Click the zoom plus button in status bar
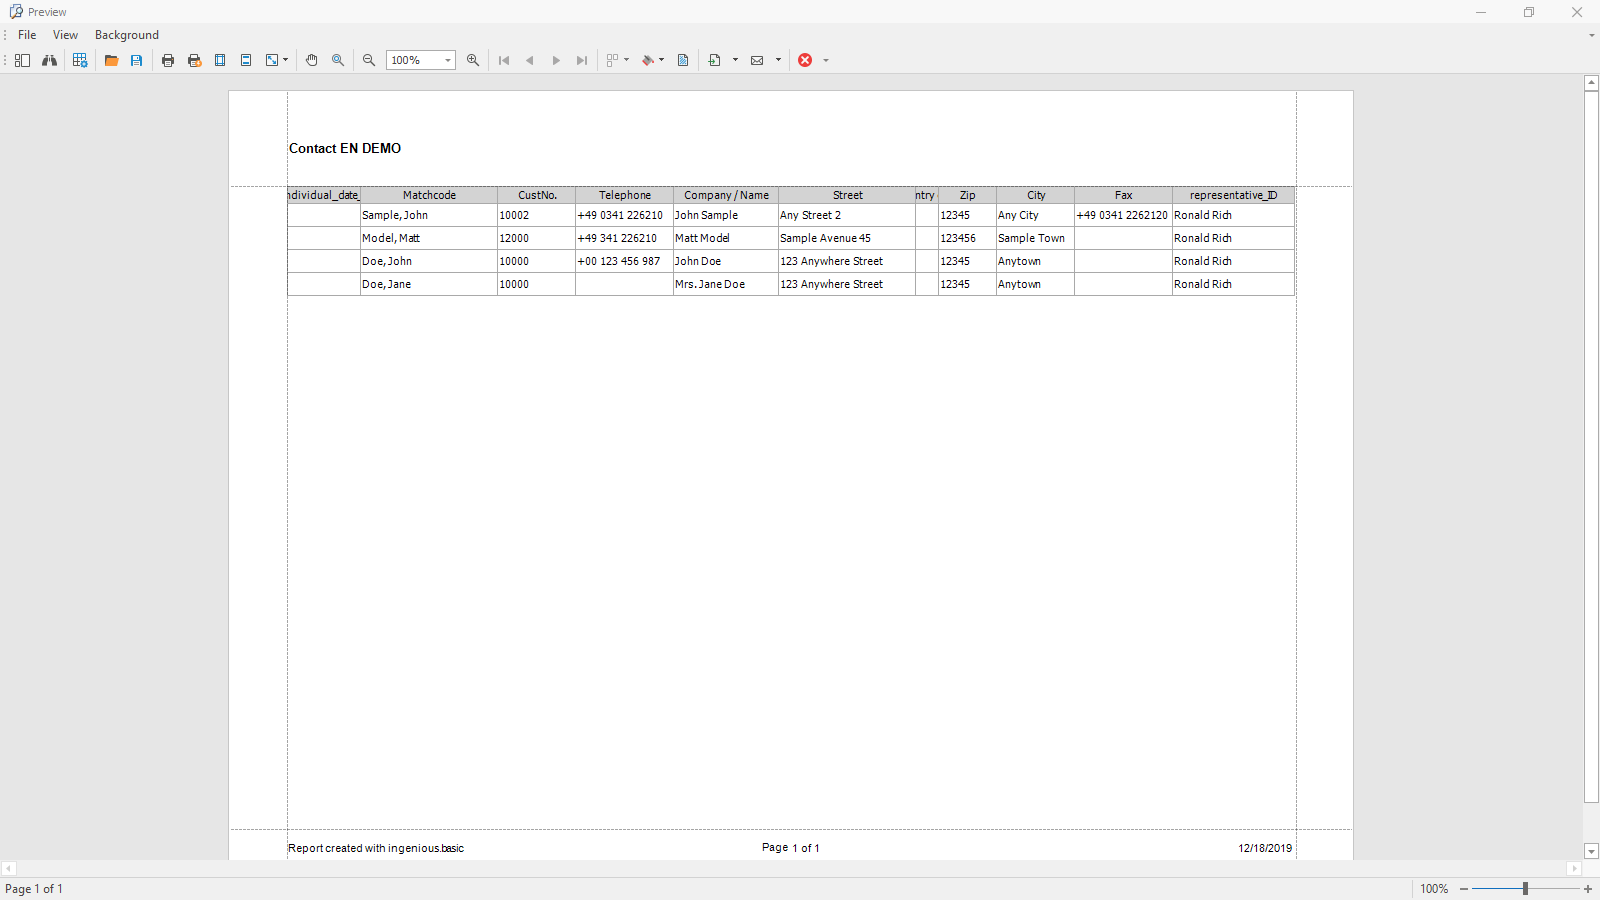 click(x=1587, y=889)
